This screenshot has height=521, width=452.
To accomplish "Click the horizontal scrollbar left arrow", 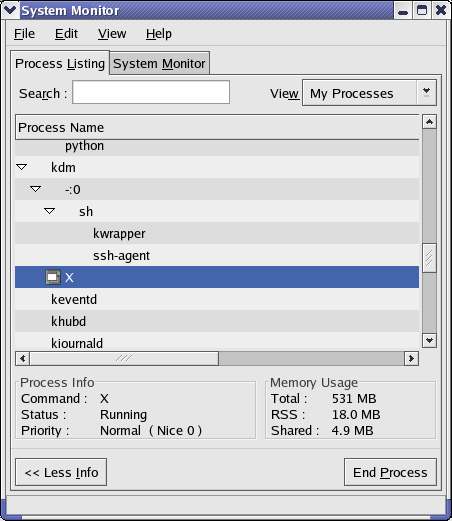I will point(23,358).
